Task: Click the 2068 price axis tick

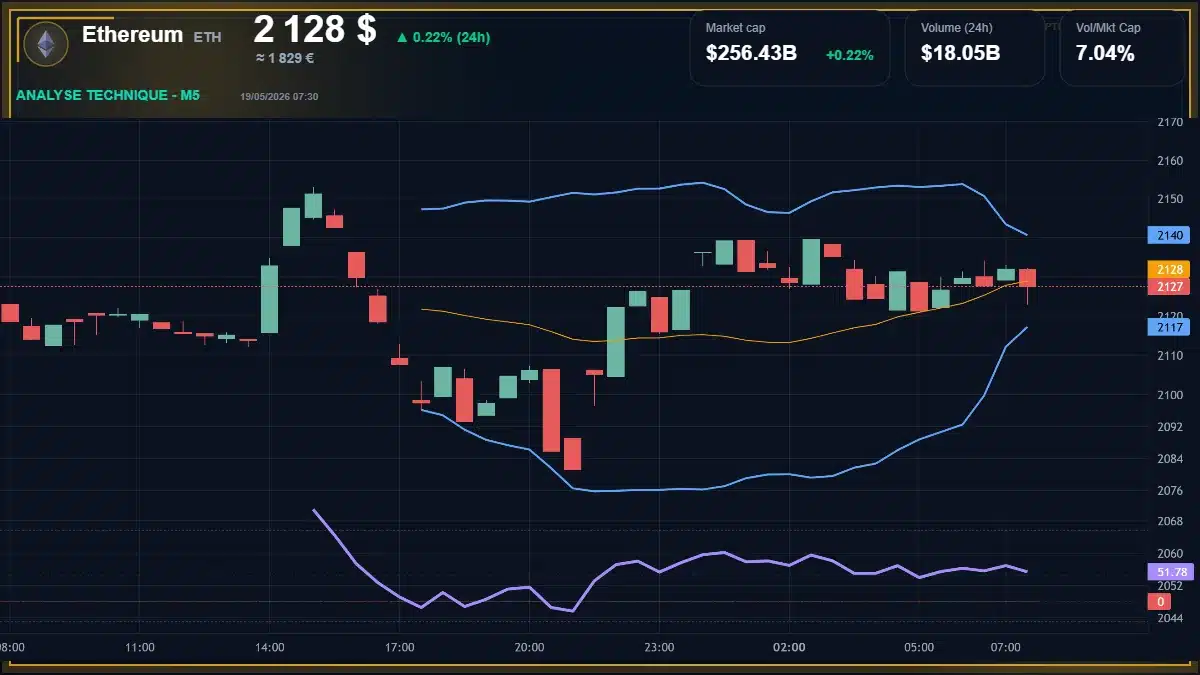Action: click(x=1169, y=522)
